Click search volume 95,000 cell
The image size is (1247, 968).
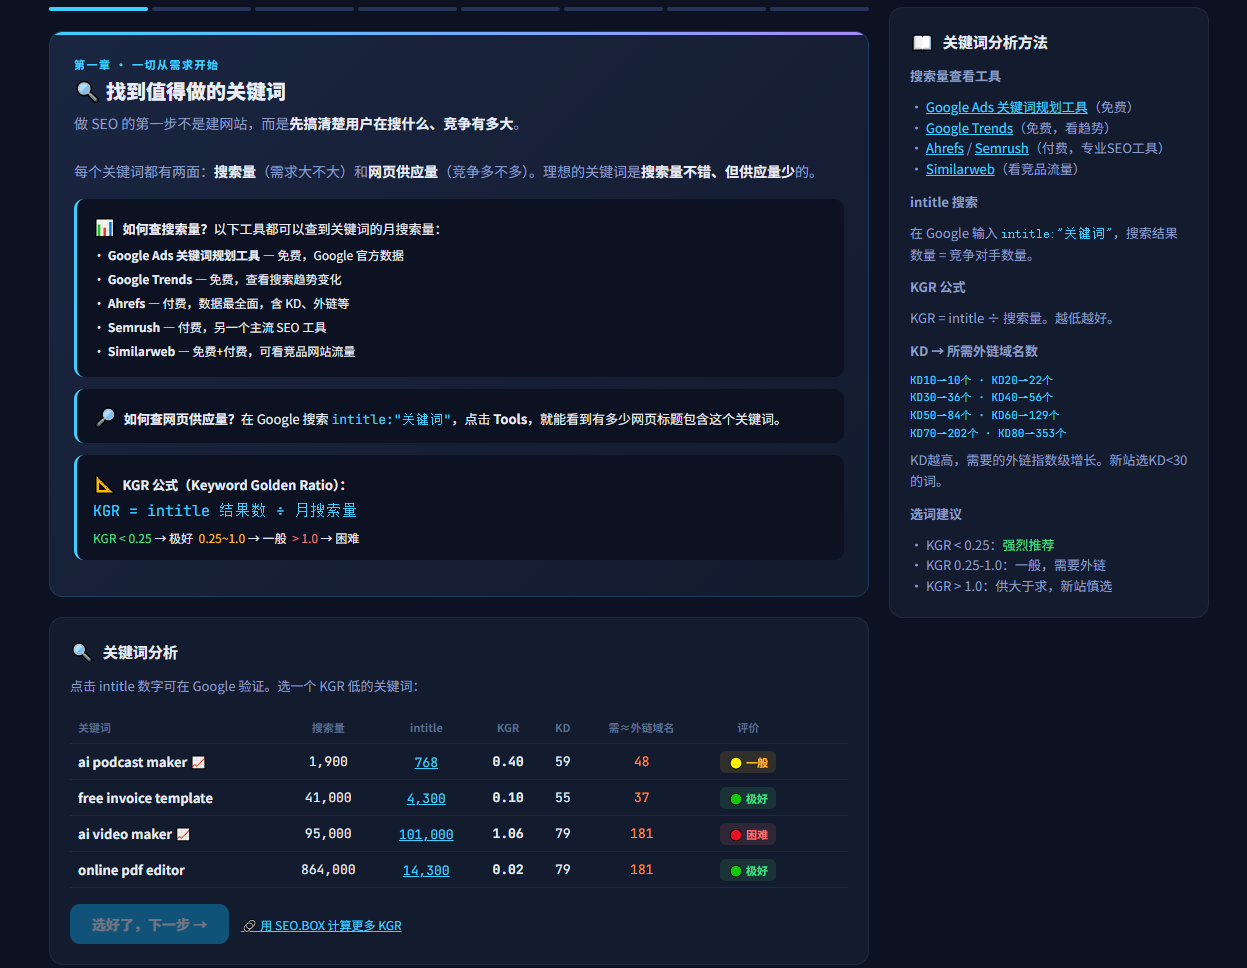click(328, 834)
